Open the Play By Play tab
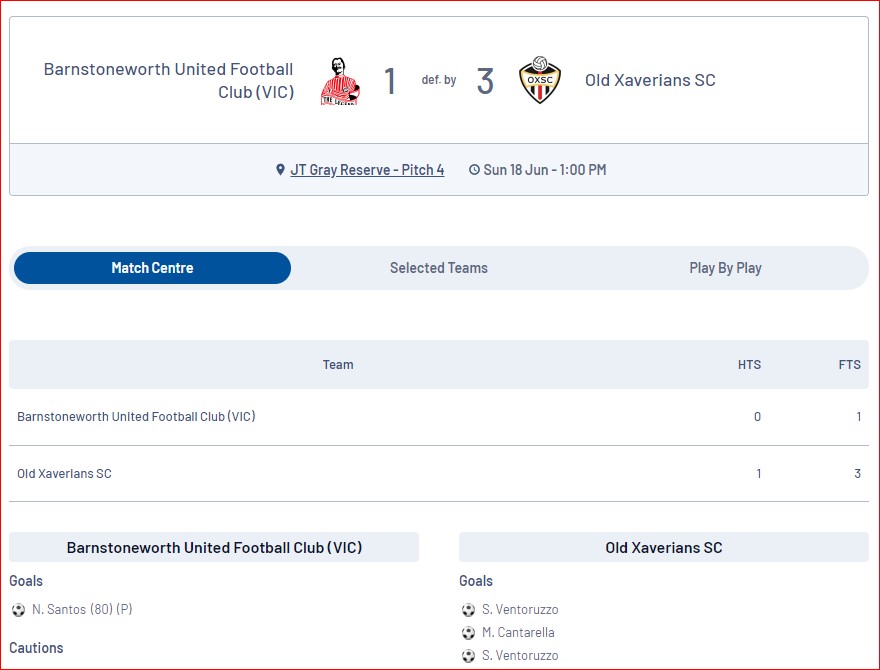 [725, 268]
